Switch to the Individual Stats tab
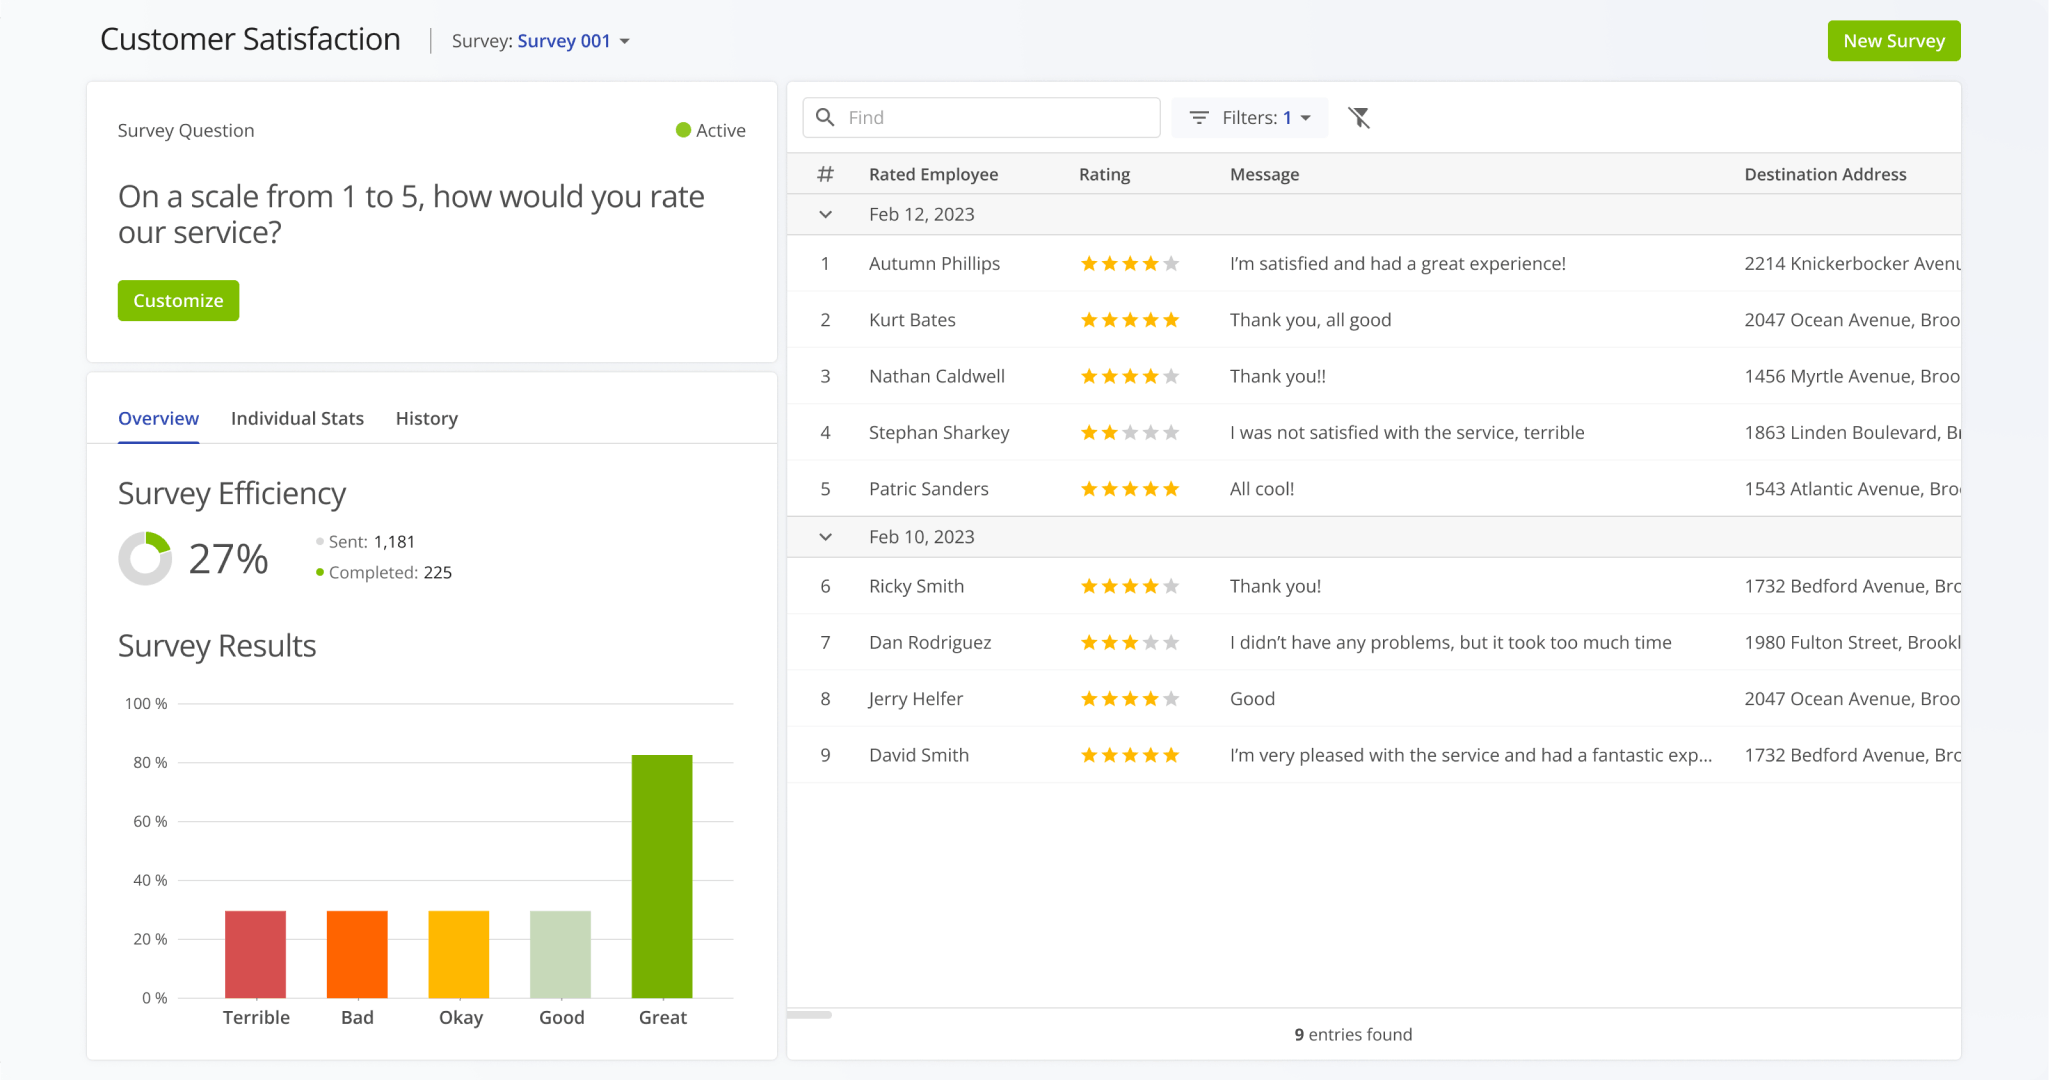Image resolution: width=2049 pixels, height=1080 pixels. (297, 418)
